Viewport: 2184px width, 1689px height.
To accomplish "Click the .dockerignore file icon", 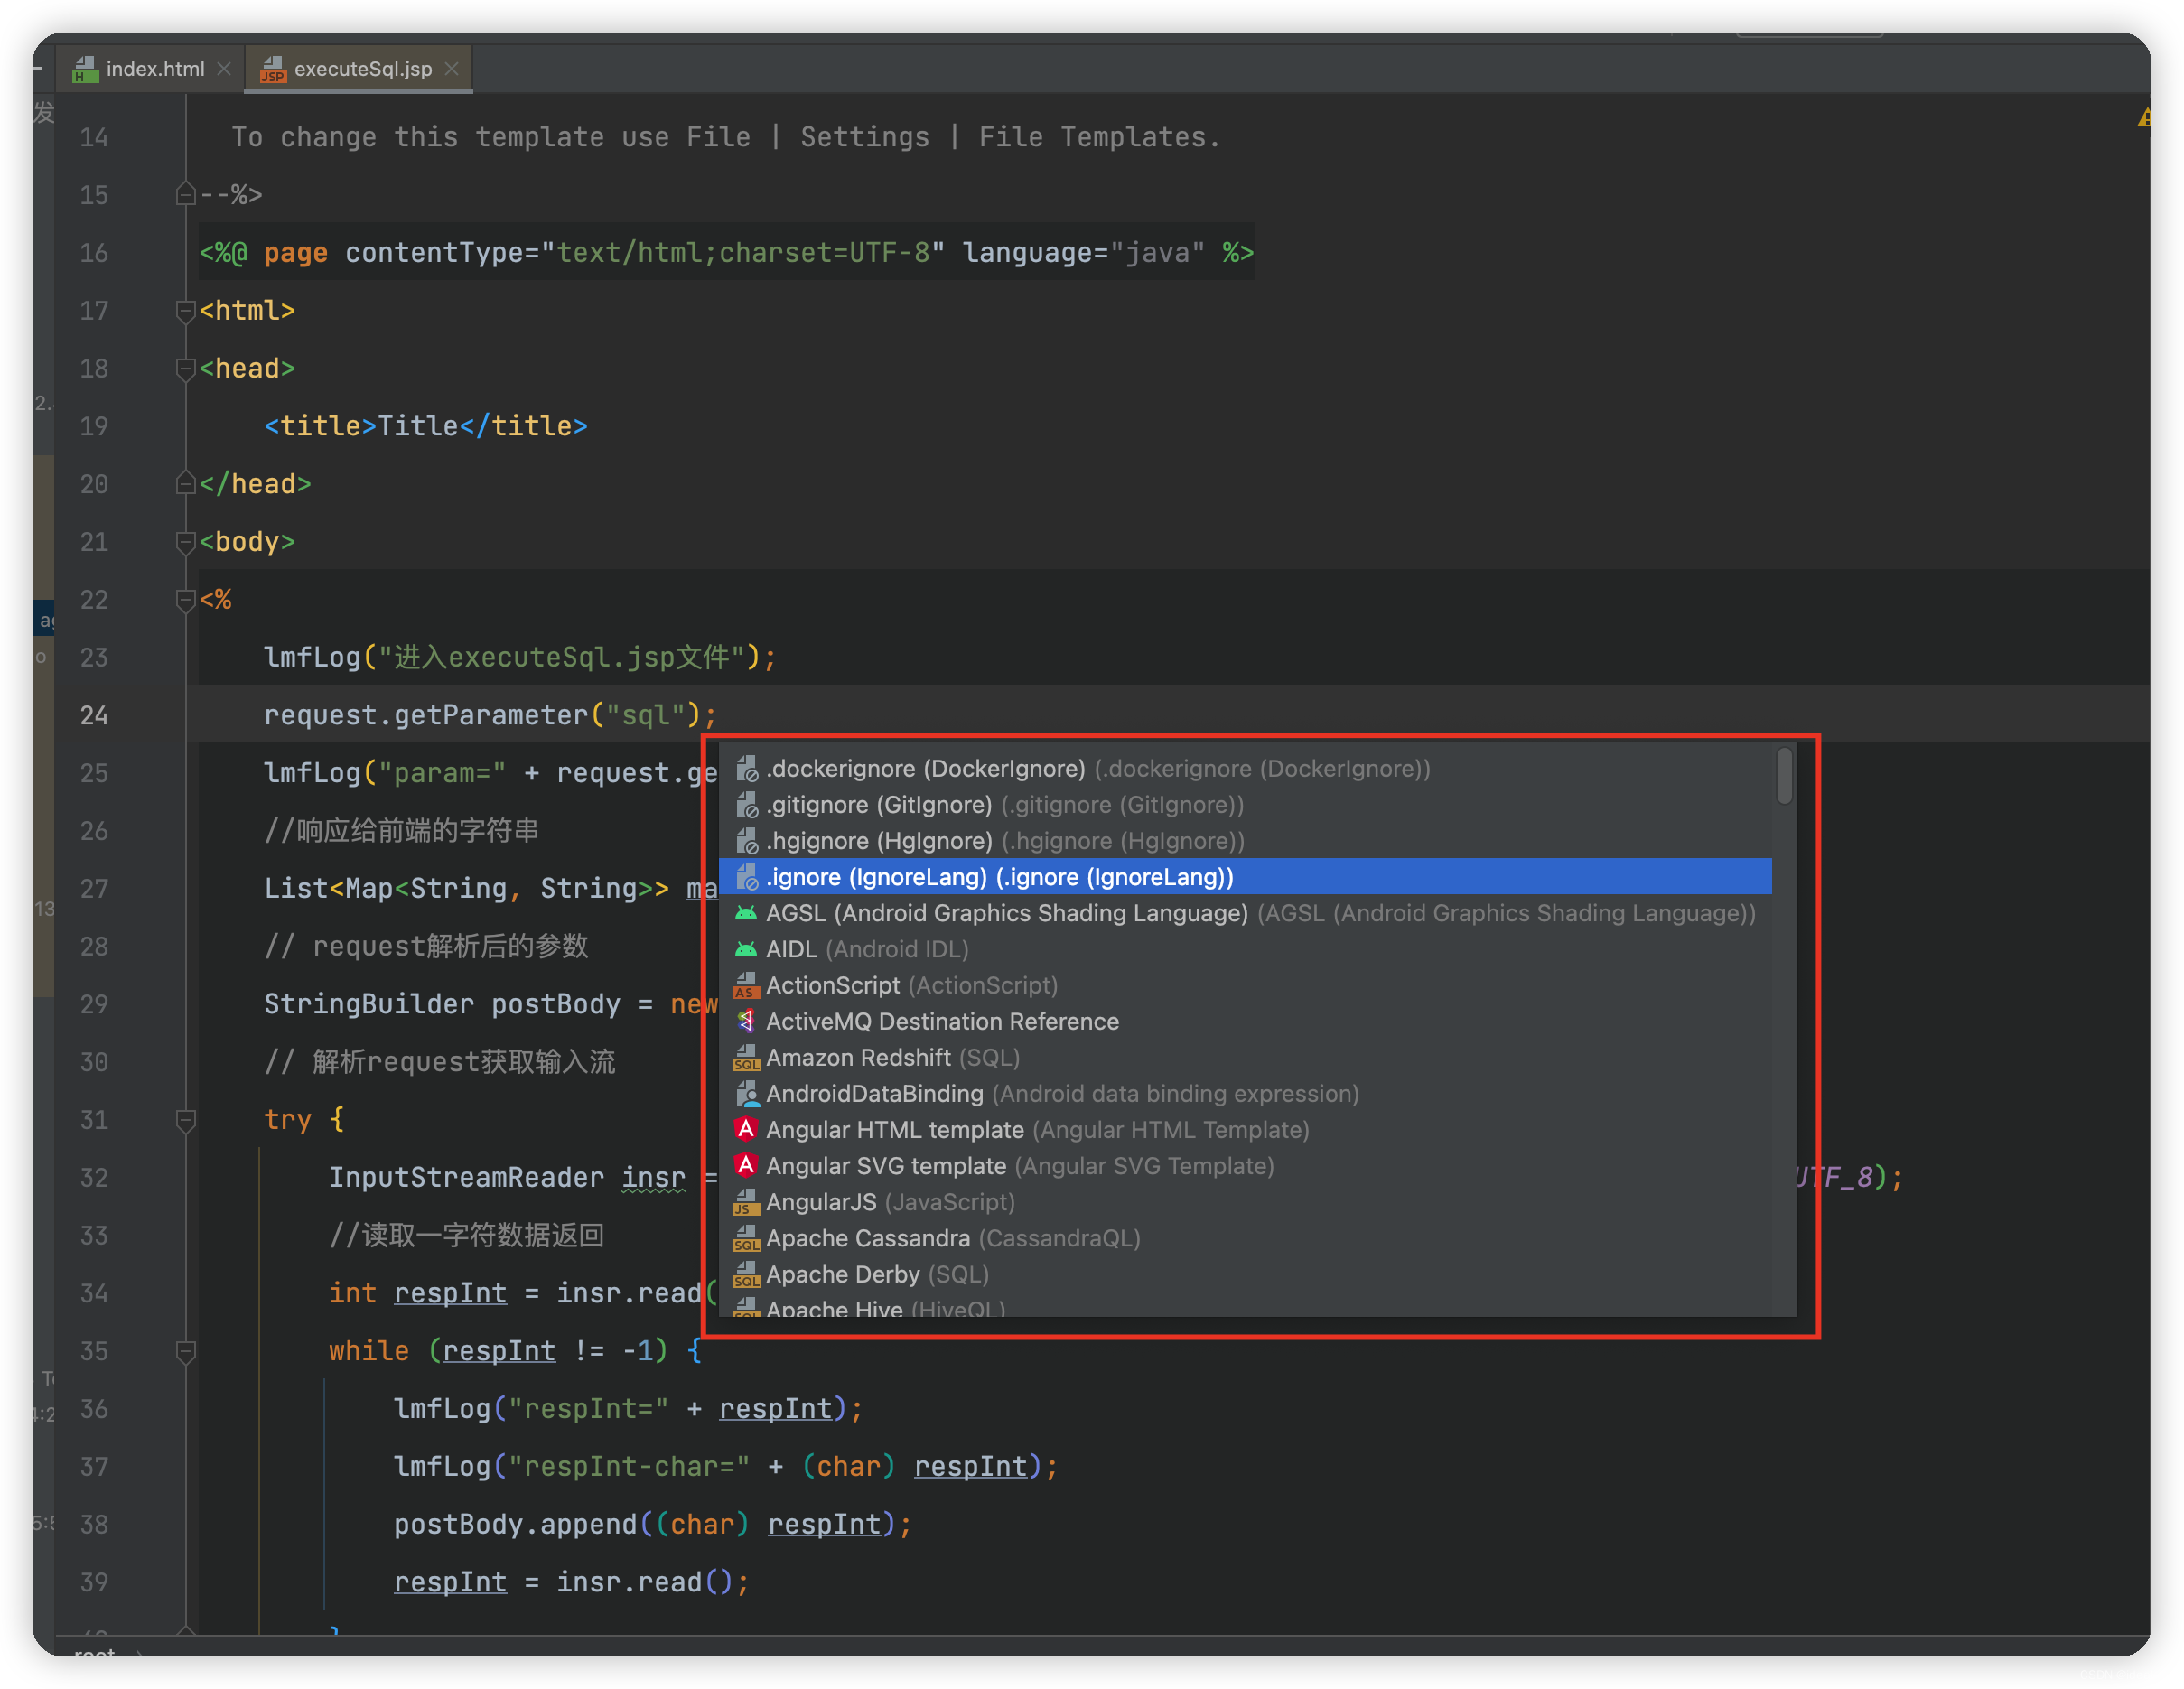I will click(x=746, y=768).
